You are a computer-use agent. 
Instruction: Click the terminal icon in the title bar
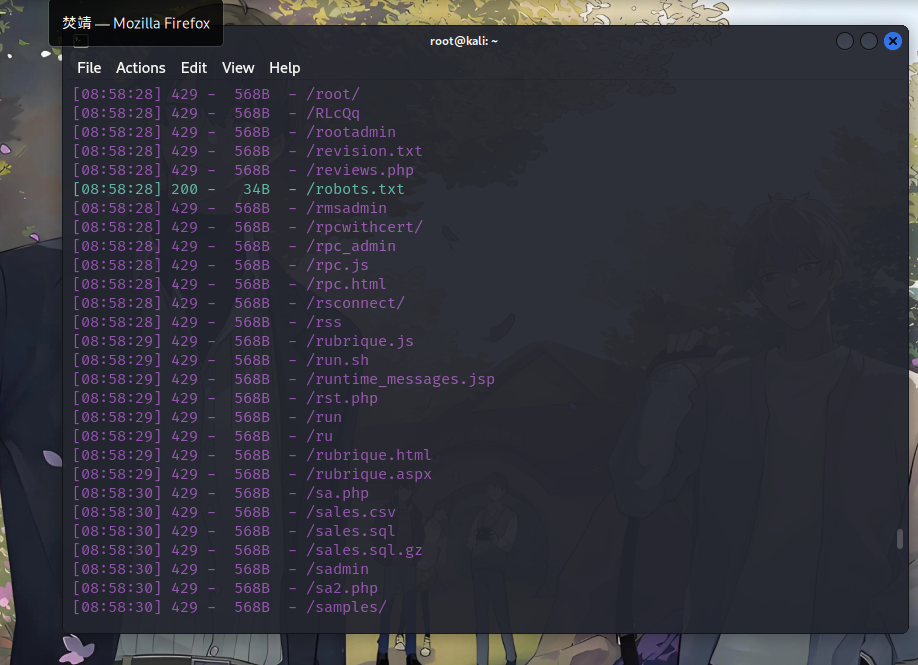tap(81, 41)
